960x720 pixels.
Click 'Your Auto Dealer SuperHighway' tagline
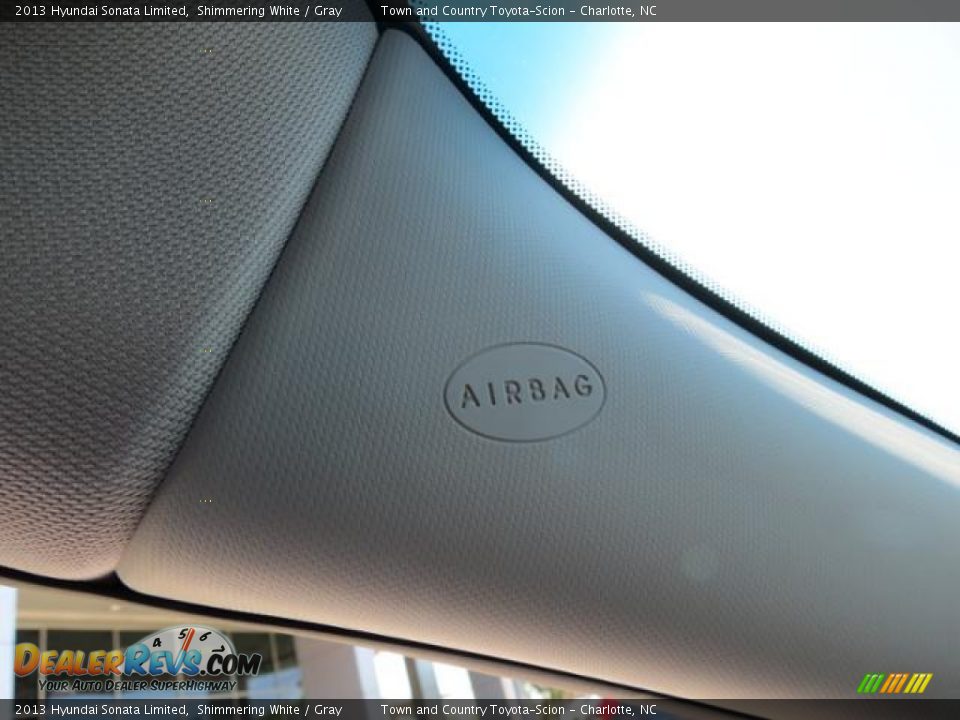point(137,685)
